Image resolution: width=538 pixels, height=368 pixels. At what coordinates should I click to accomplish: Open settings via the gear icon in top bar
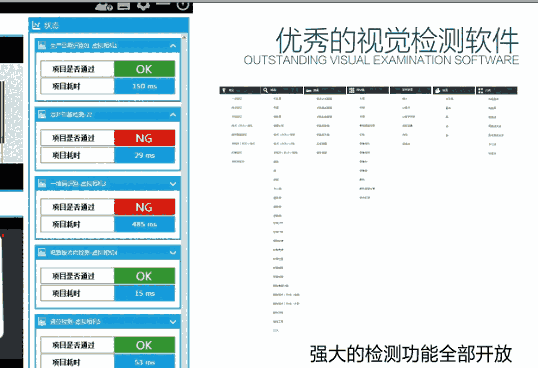pos(143,6)
